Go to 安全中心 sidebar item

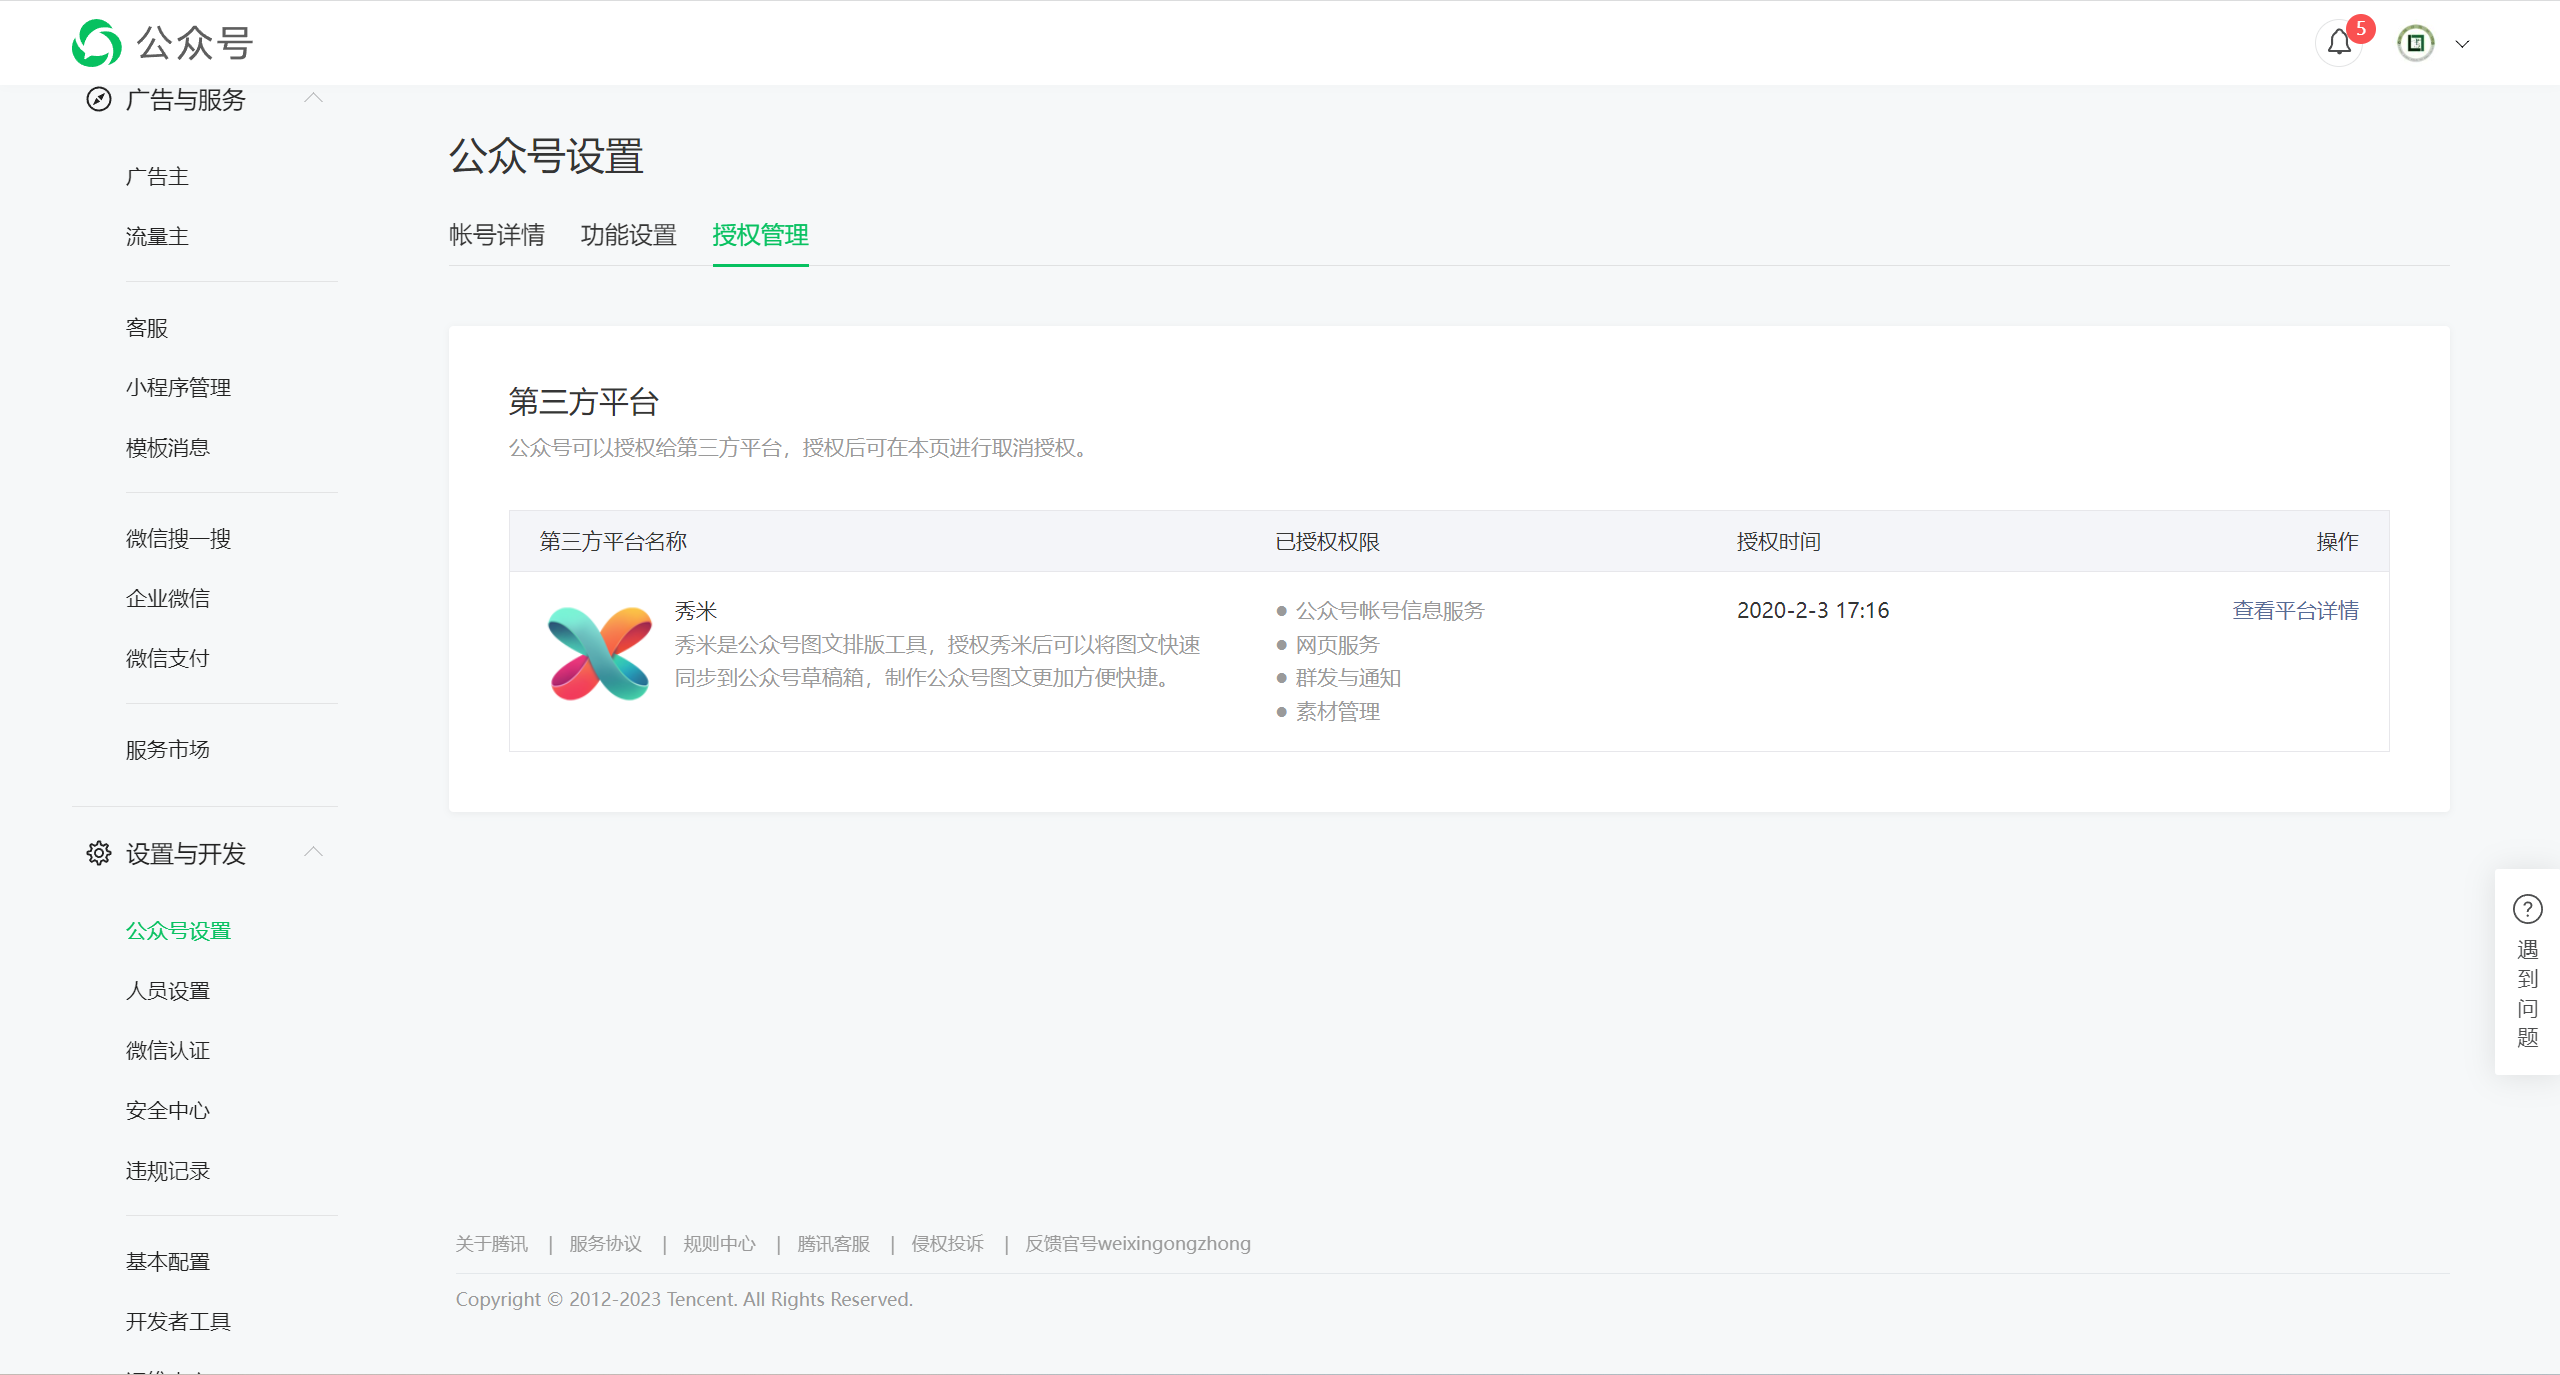[x=168, y=1110]
